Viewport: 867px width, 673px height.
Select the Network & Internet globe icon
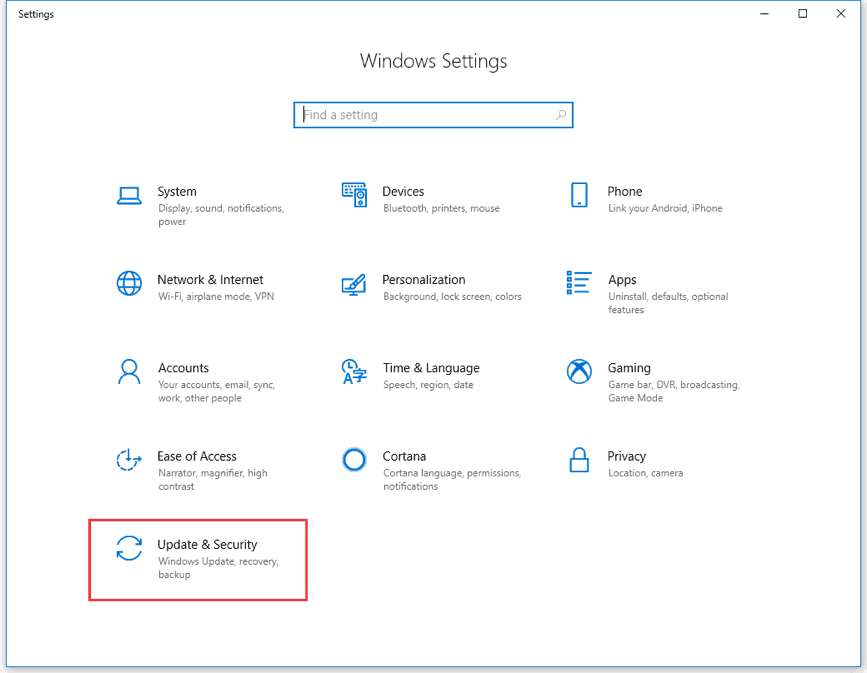pos(129,283)
